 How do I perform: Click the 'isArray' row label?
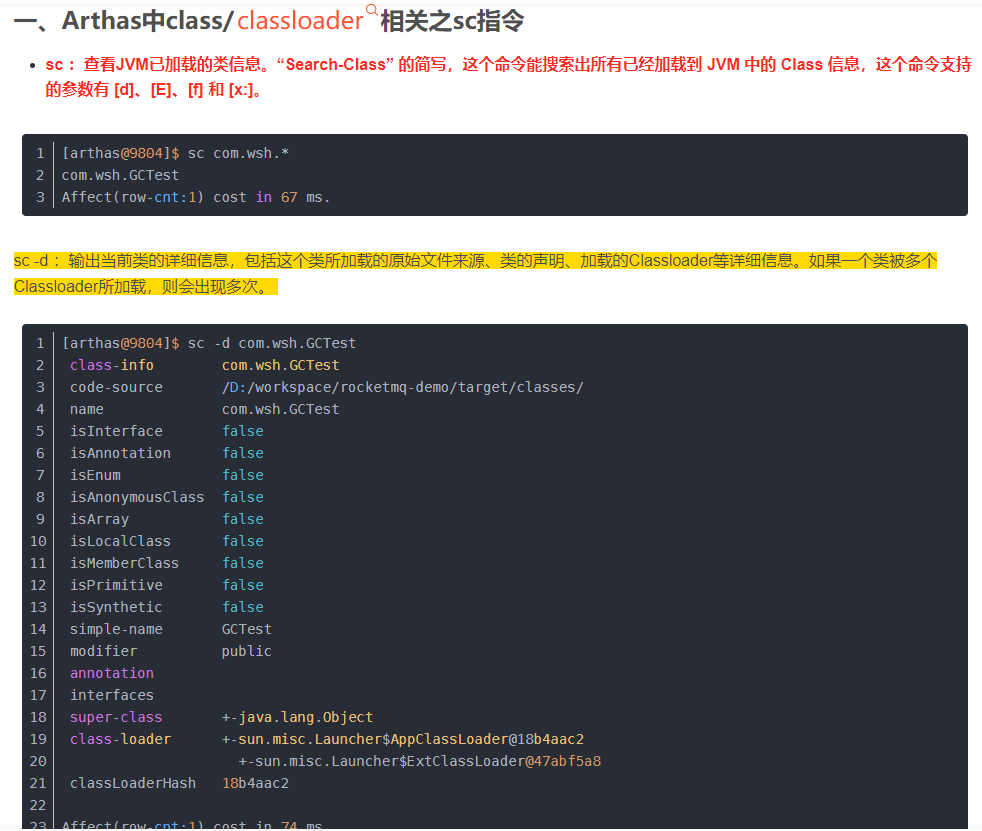click(x=99, y=519)
